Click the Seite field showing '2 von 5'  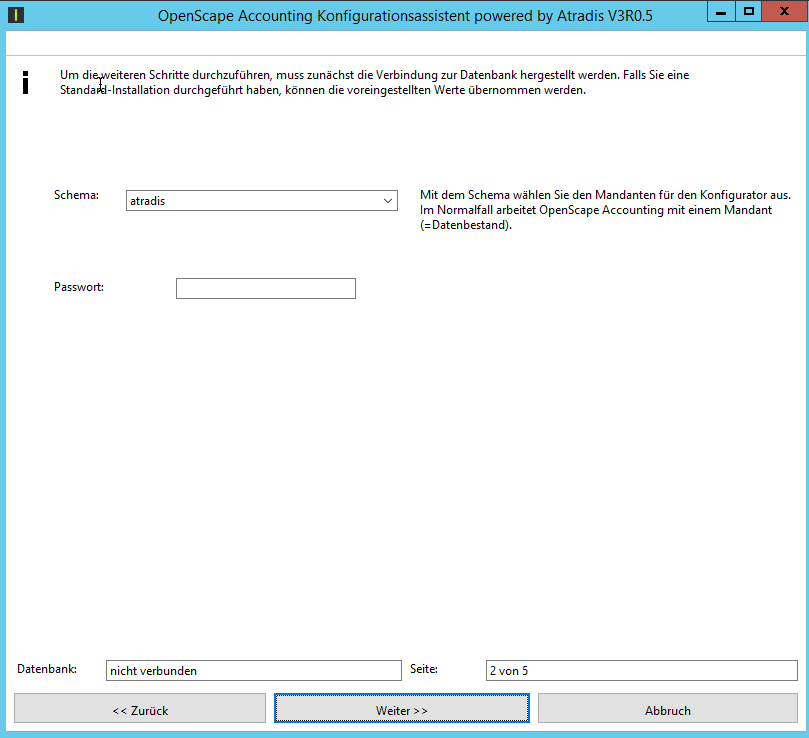pos(641,670)
